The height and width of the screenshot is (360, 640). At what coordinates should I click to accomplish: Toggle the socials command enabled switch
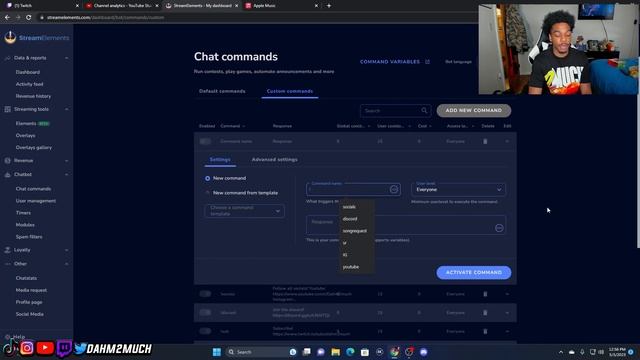[205, 294]
